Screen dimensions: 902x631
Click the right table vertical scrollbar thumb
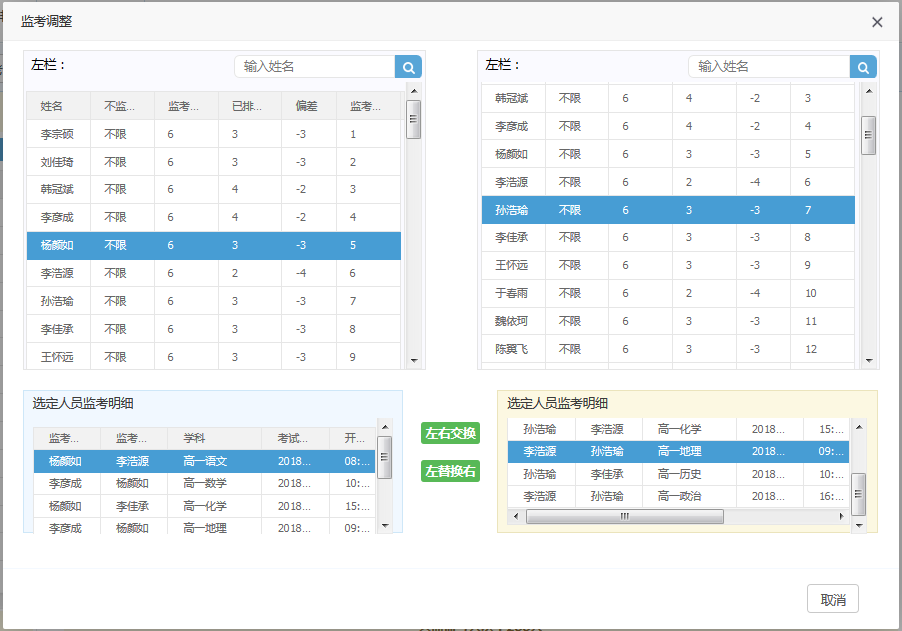pyautogui.click(x=868, y=135)
